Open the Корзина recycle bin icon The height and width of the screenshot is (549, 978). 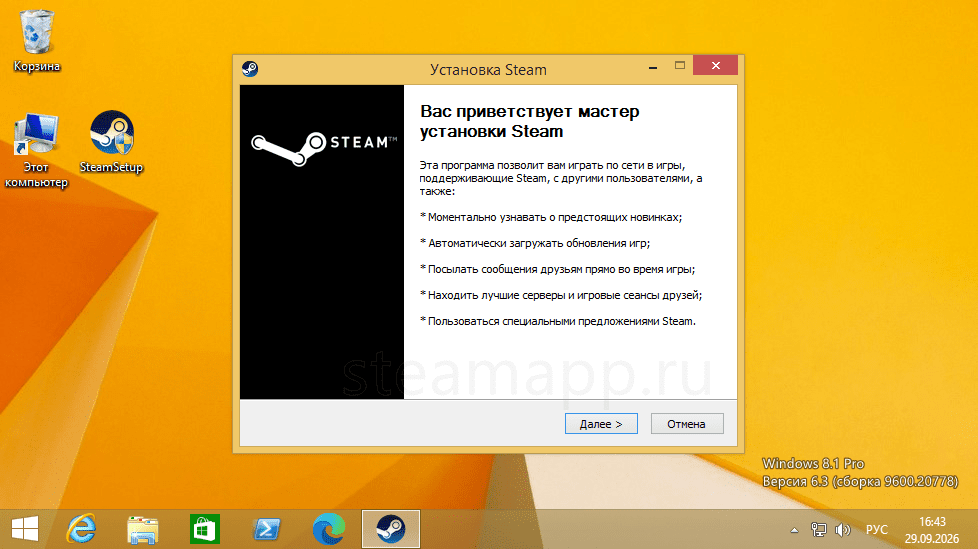(37, 41)
